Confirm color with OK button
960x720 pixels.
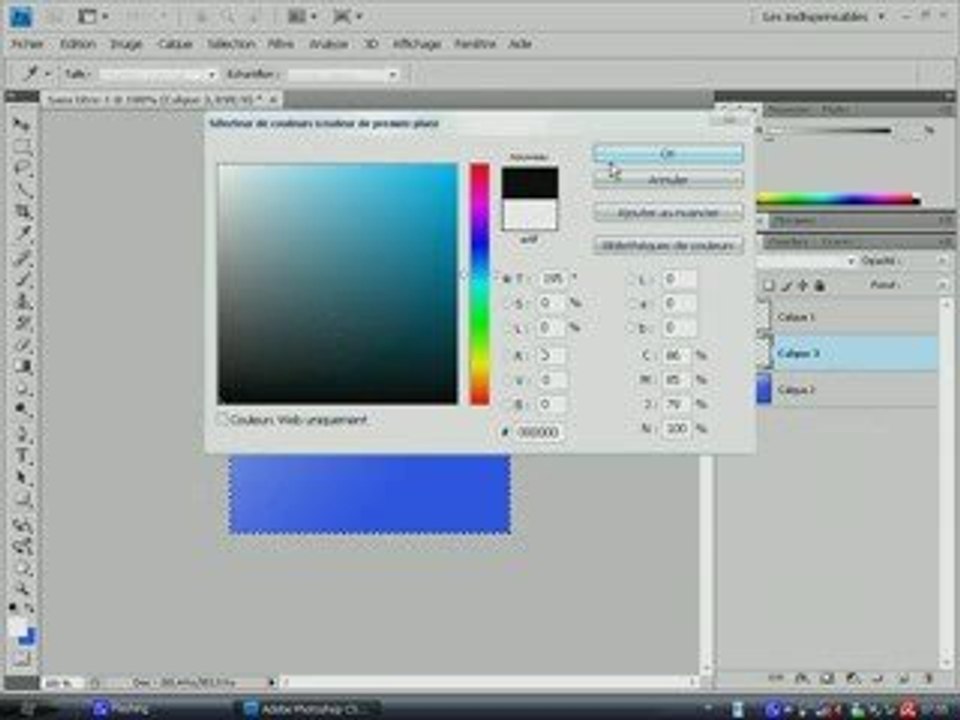tap(669, 154)
